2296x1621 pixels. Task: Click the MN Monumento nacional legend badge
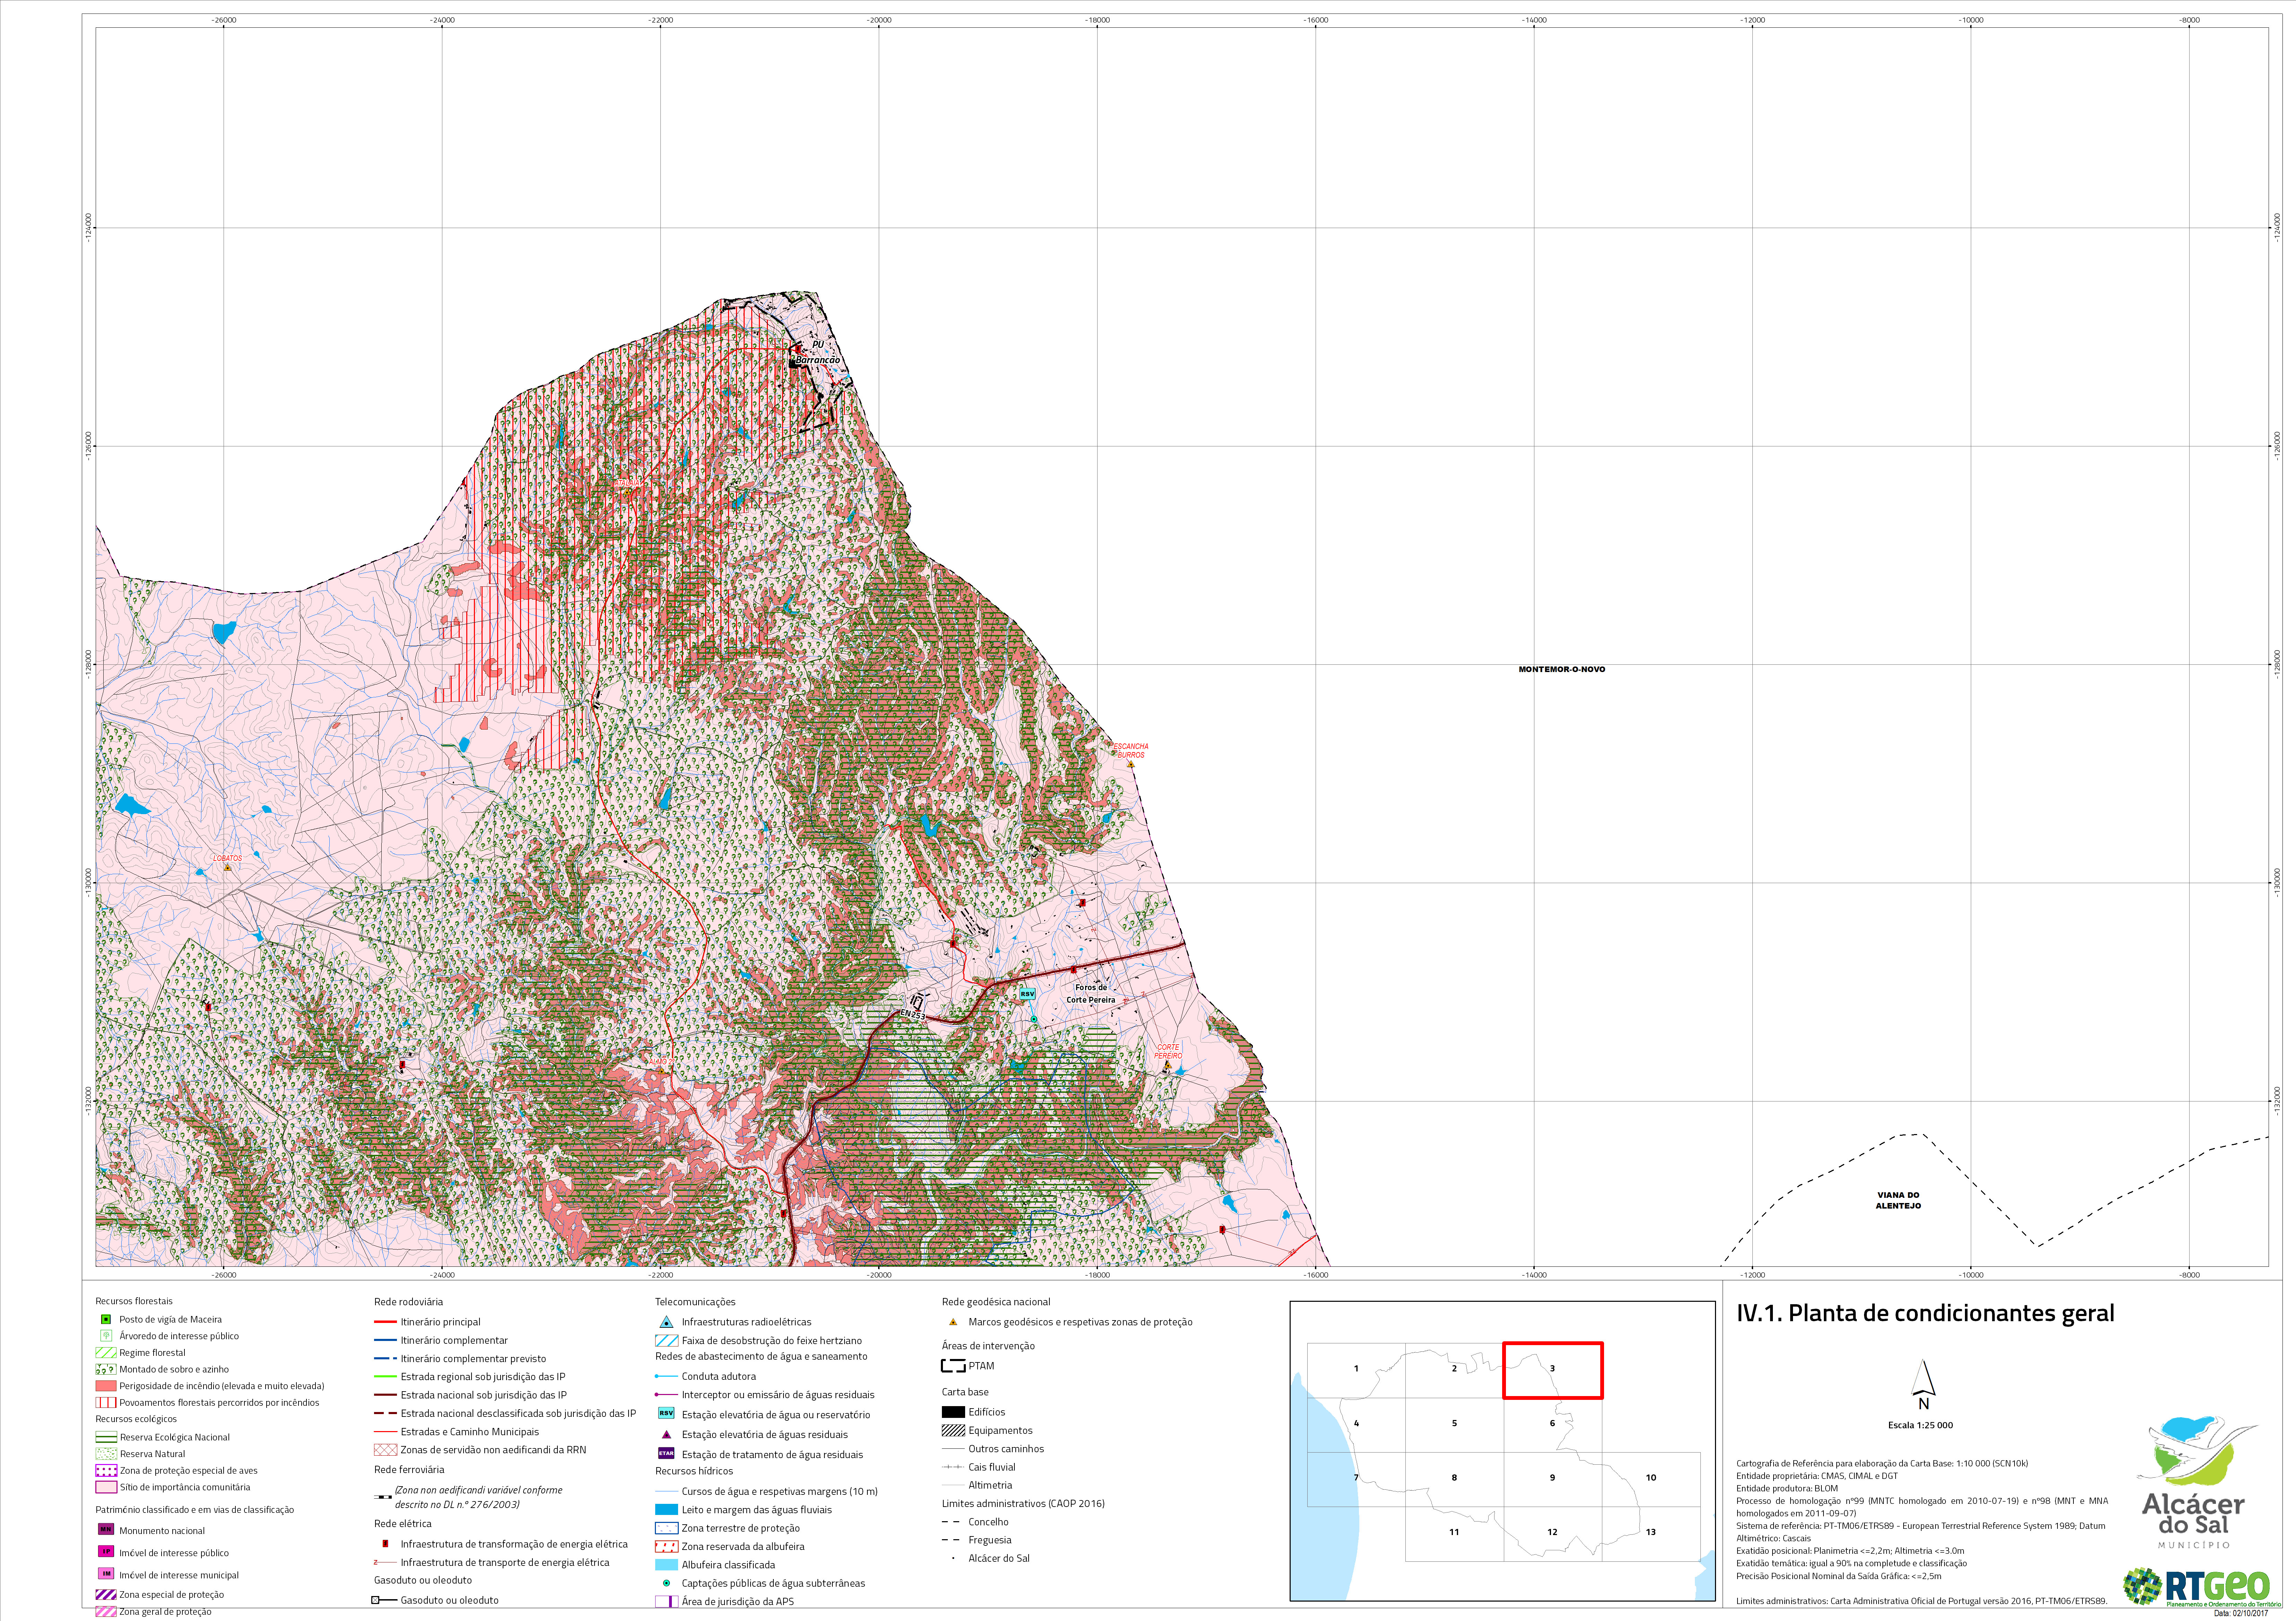coord(106,1530)
